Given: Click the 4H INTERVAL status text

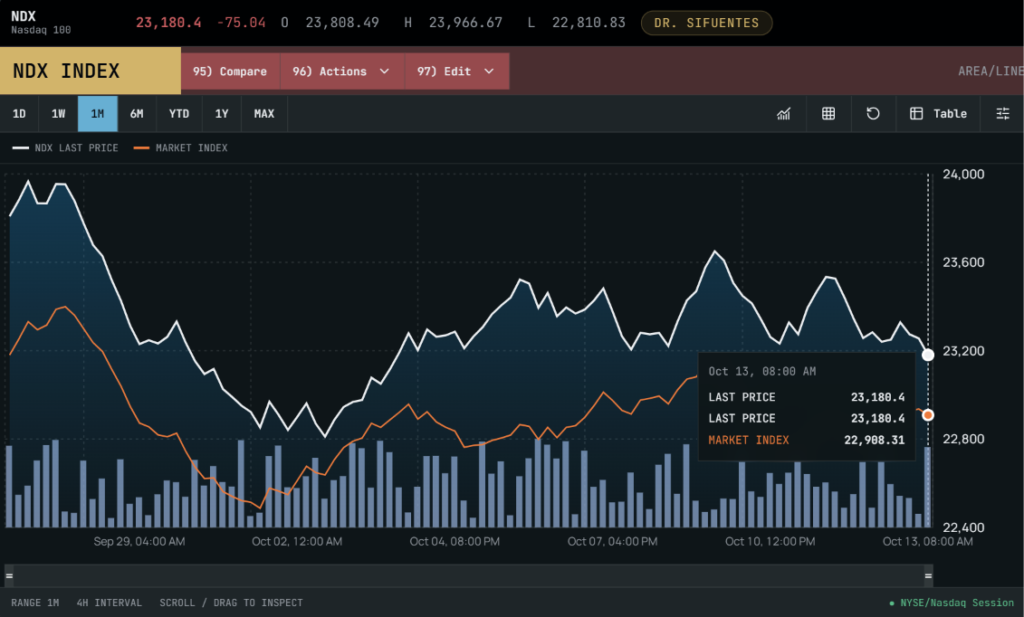Looking at the screenshot, I should click(109, 603).
